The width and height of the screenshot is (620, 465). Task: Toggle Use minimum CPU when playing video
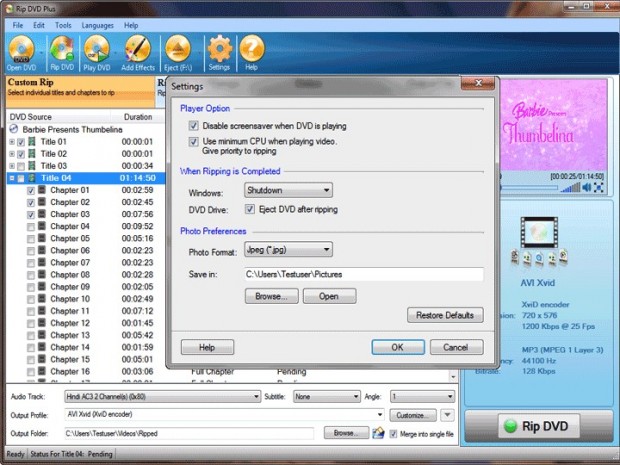[x=193, y=142]
